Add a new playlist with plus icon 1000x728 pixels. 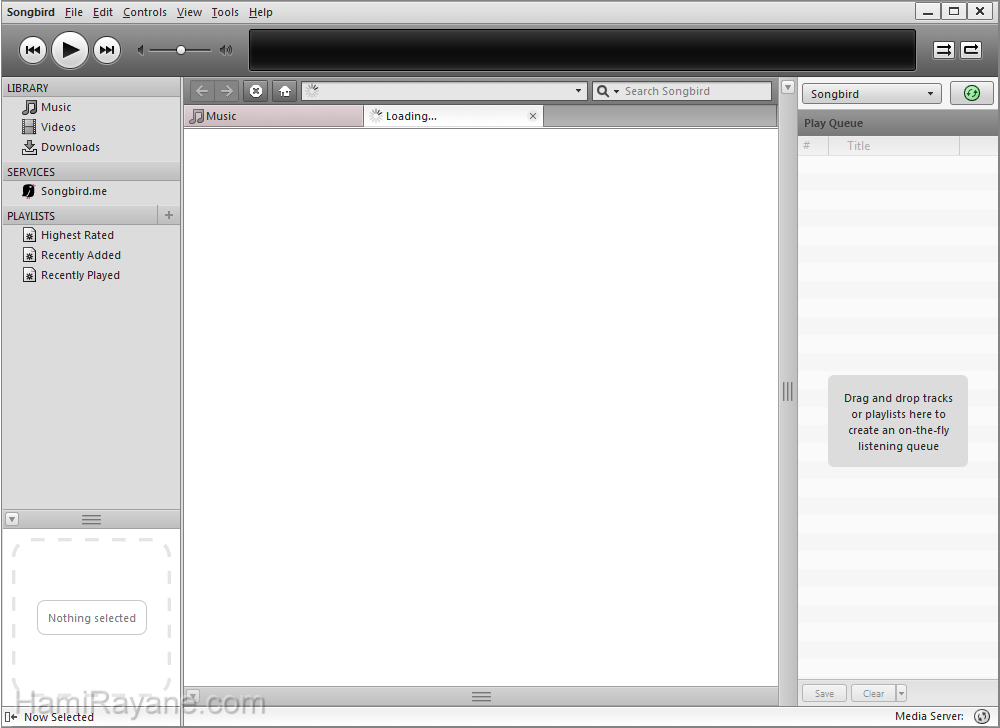click(x=169, y=215)
